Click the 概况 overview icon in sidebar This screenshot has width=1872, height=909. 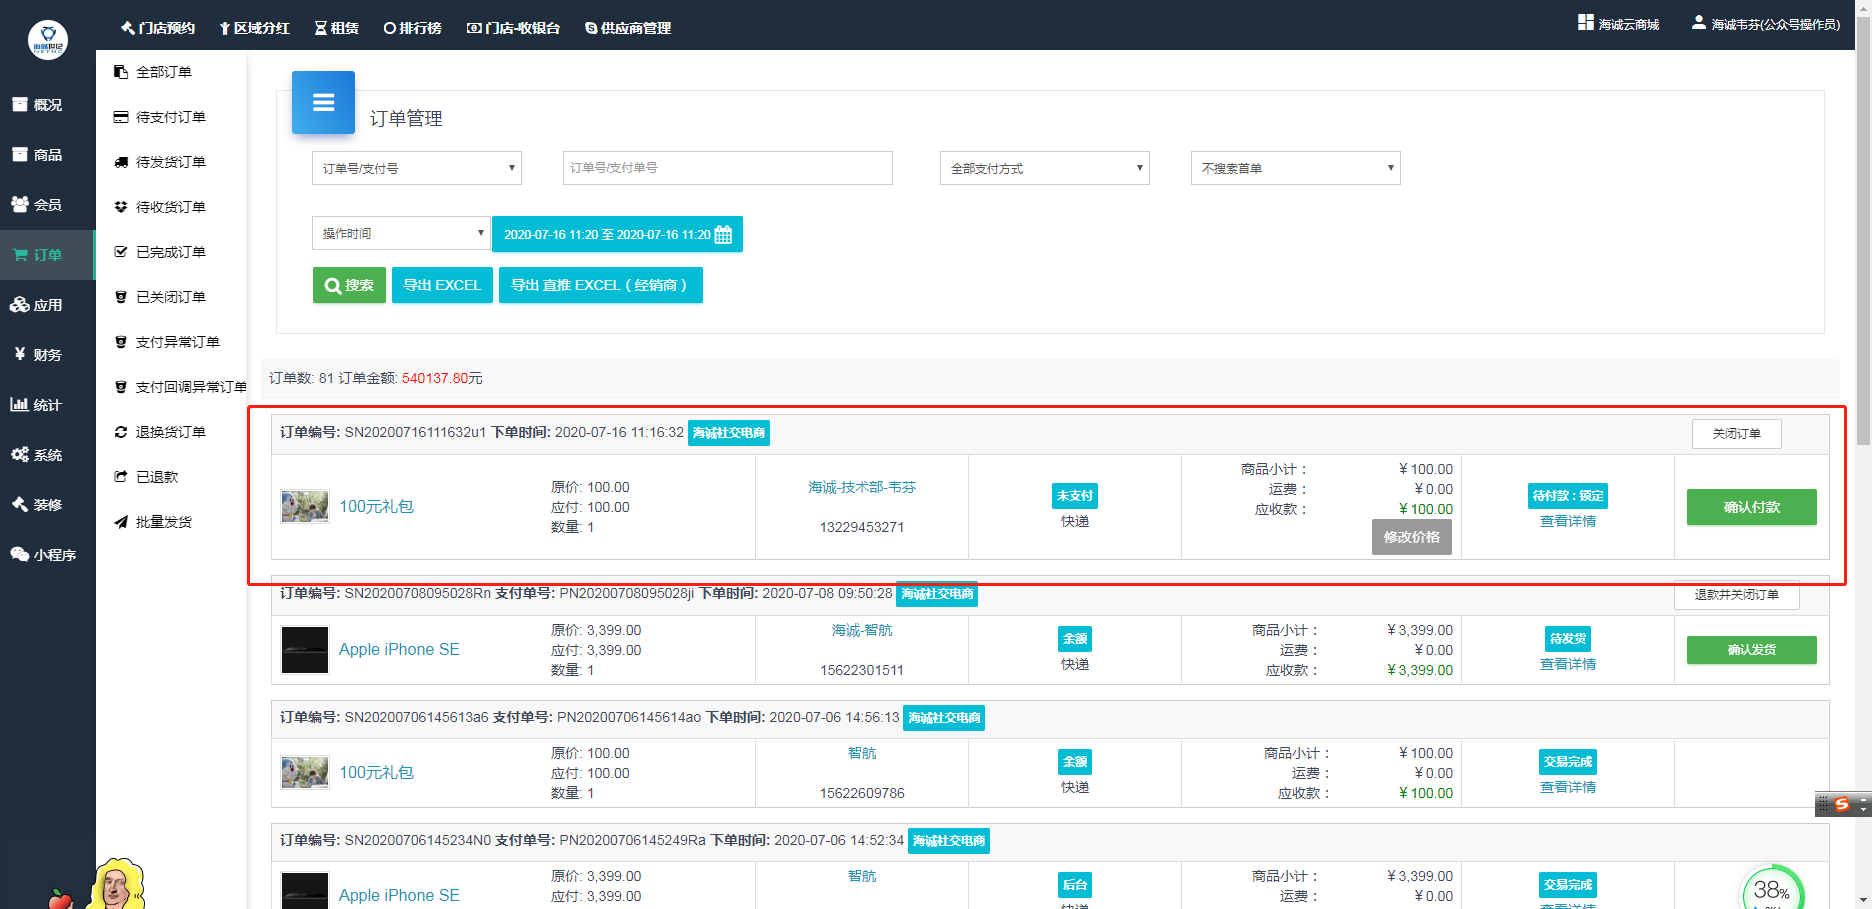(x=20, y=104)
